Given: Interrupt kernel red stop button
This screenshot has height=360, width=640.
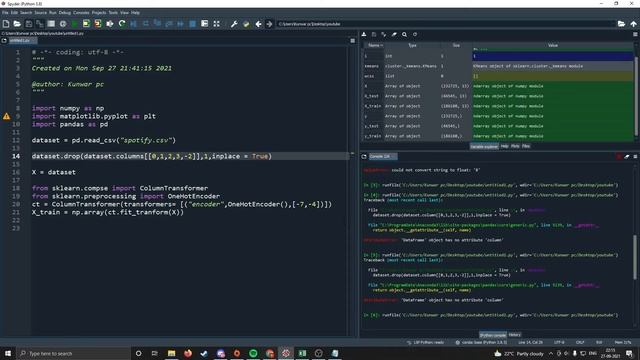Looking at the screenshot, I should [619, 157].
